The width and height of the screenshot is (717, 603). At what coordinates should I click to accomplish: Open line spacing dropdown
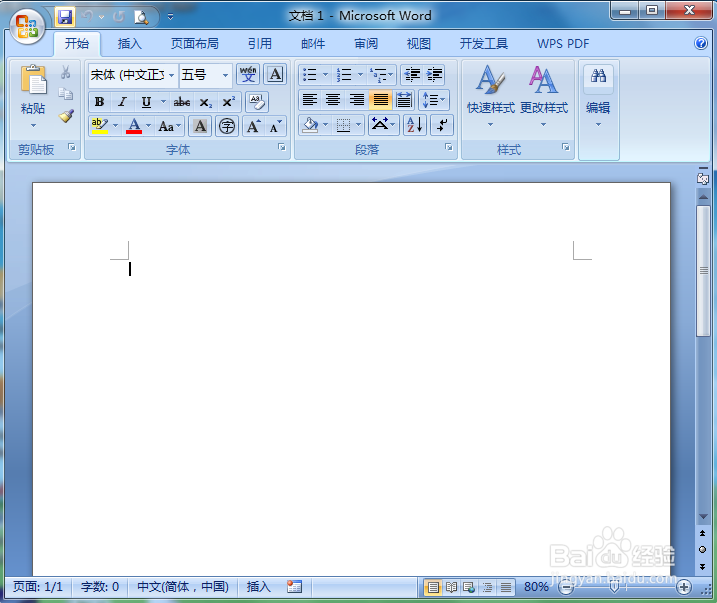(434, 100)
